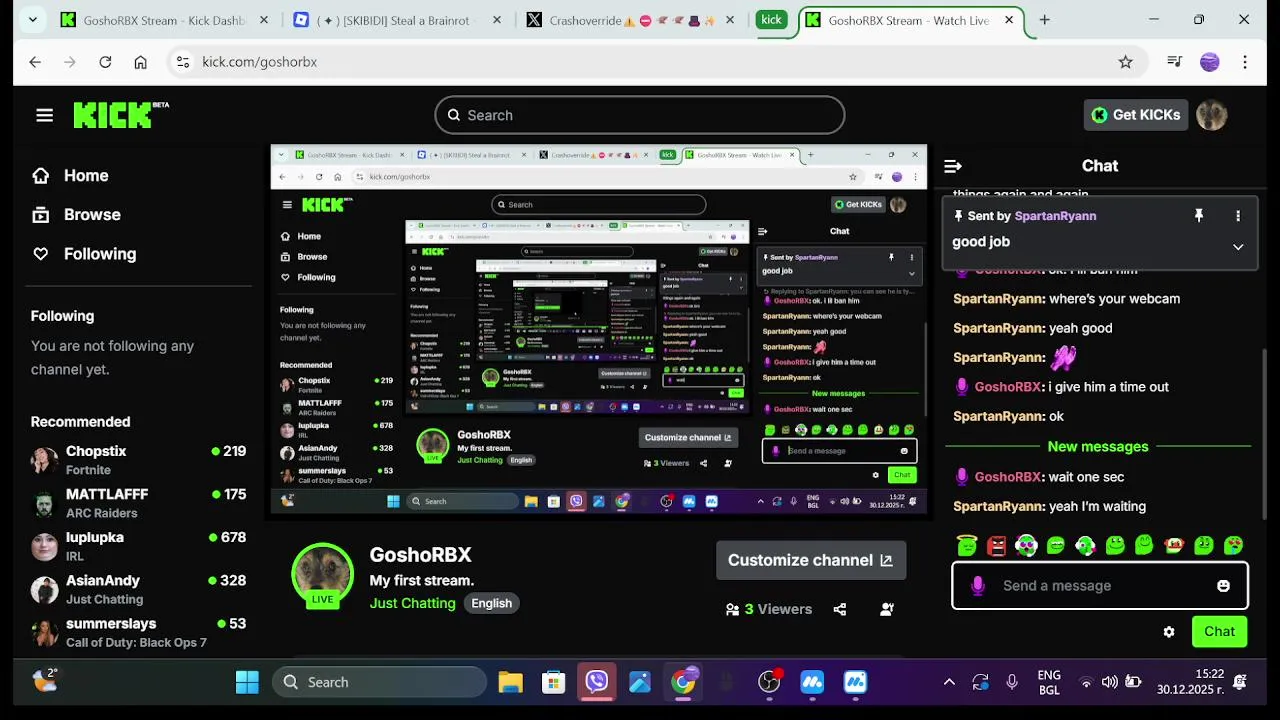Open Just Chatting category link
The image size is (1280, 720).
[412, 603]
